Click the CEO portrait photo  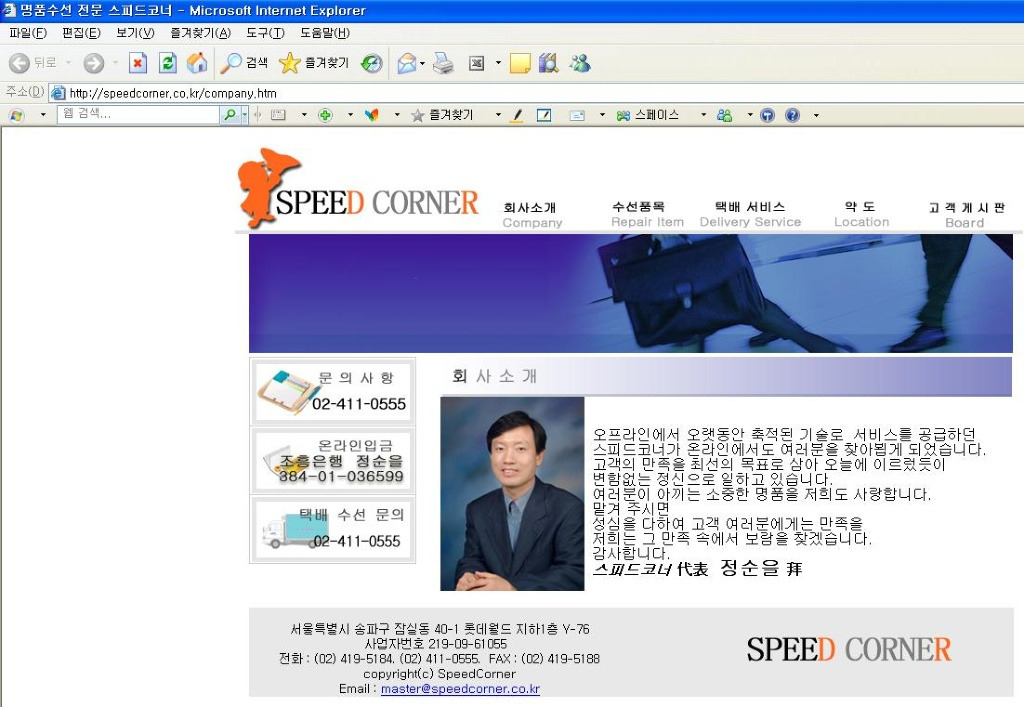(x=512, y=494)
